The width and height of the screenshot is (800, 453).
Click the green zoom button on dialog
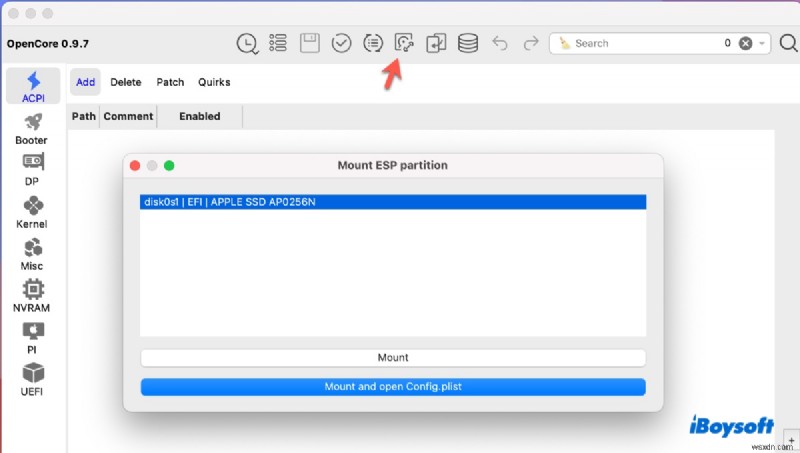169,166
